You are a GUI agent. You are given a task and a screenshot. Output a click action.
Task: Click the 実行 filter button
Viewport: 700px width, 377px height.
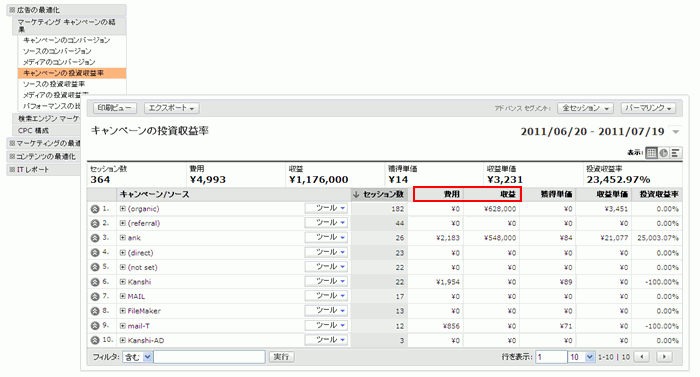click(281, 357)
